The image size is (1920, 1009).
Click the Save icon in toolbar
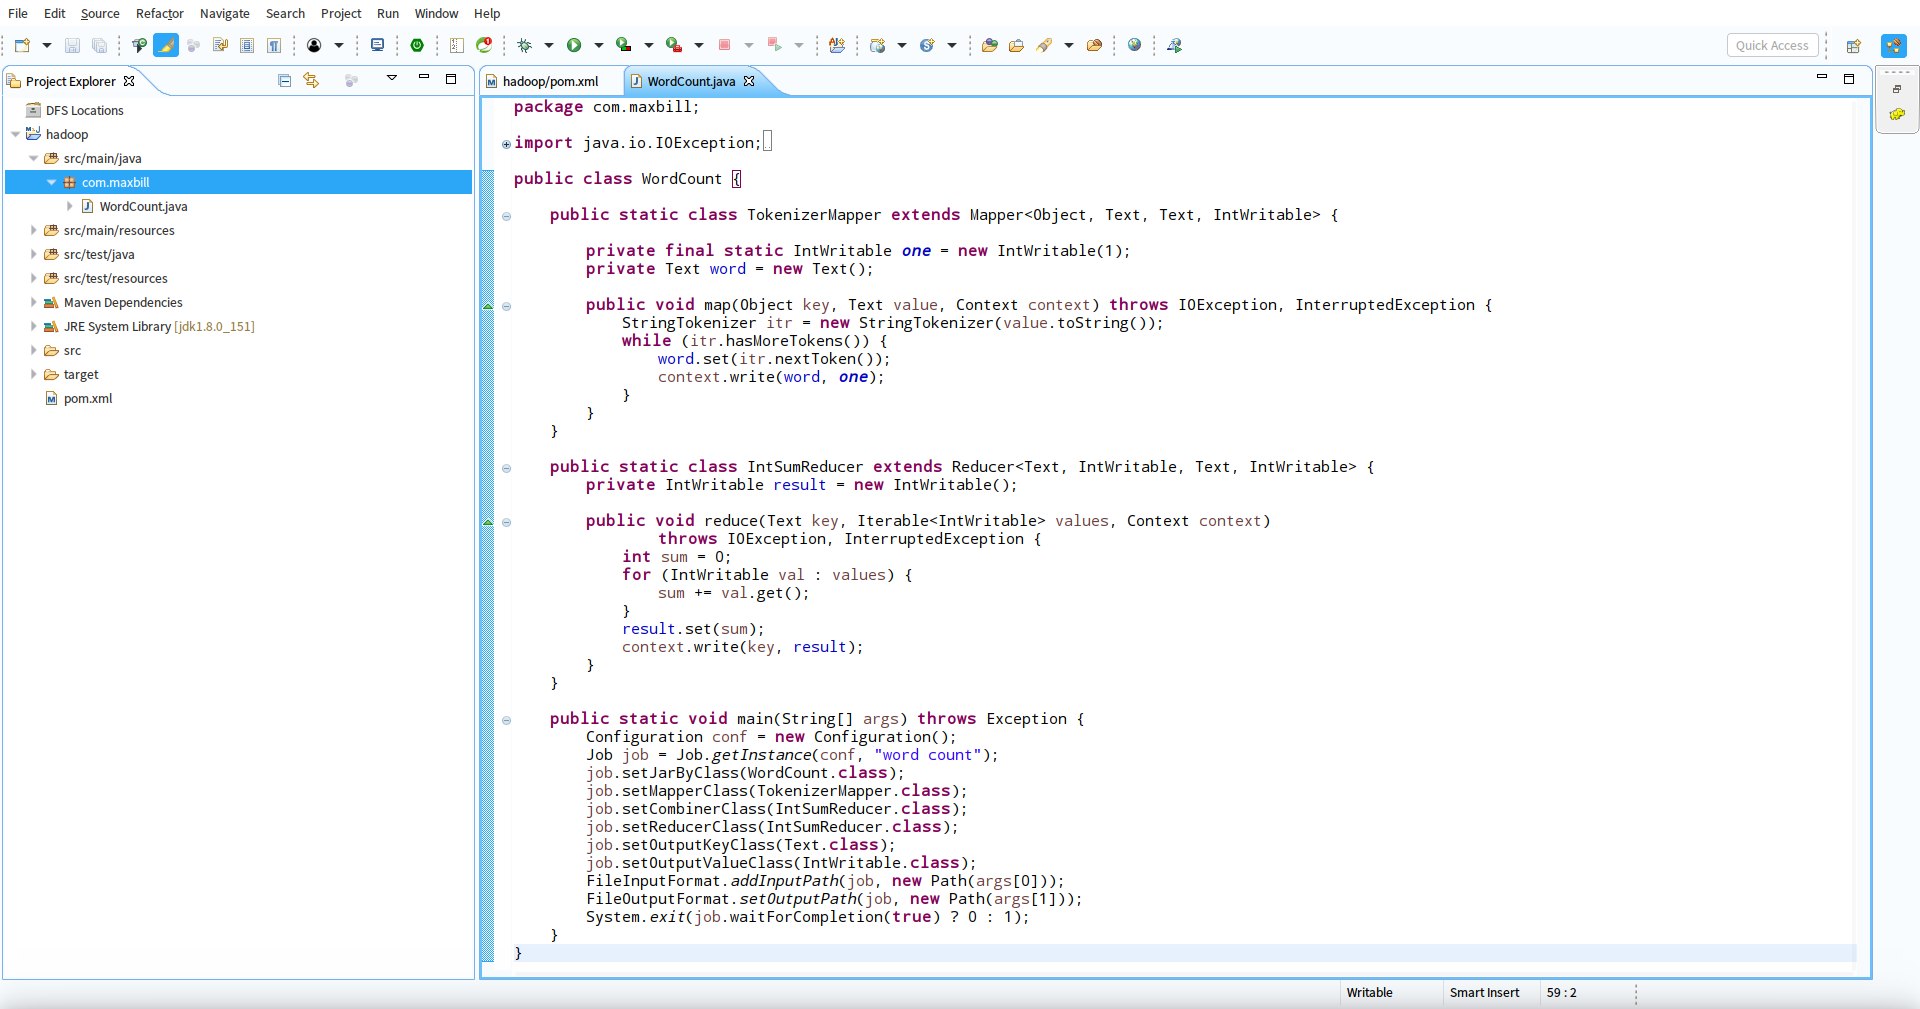72,45
